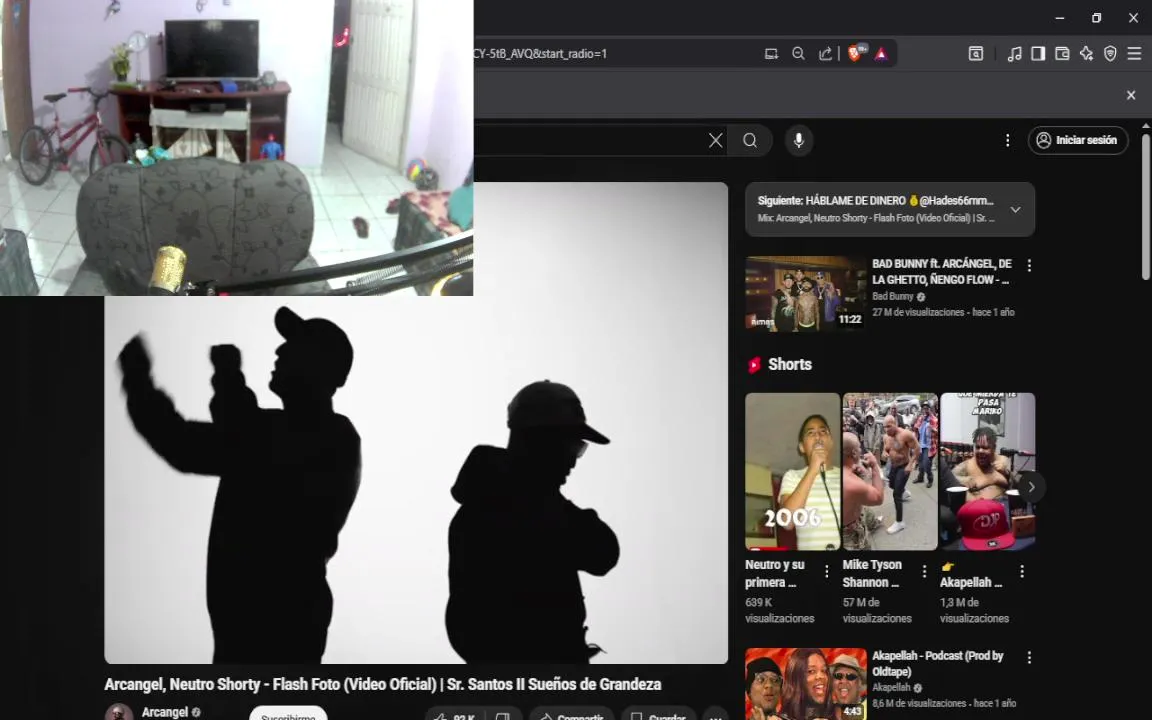This screenshot has height=720, width=1152.
Task: Open the Mike Tyson Shannon short title
Action: 872,573
